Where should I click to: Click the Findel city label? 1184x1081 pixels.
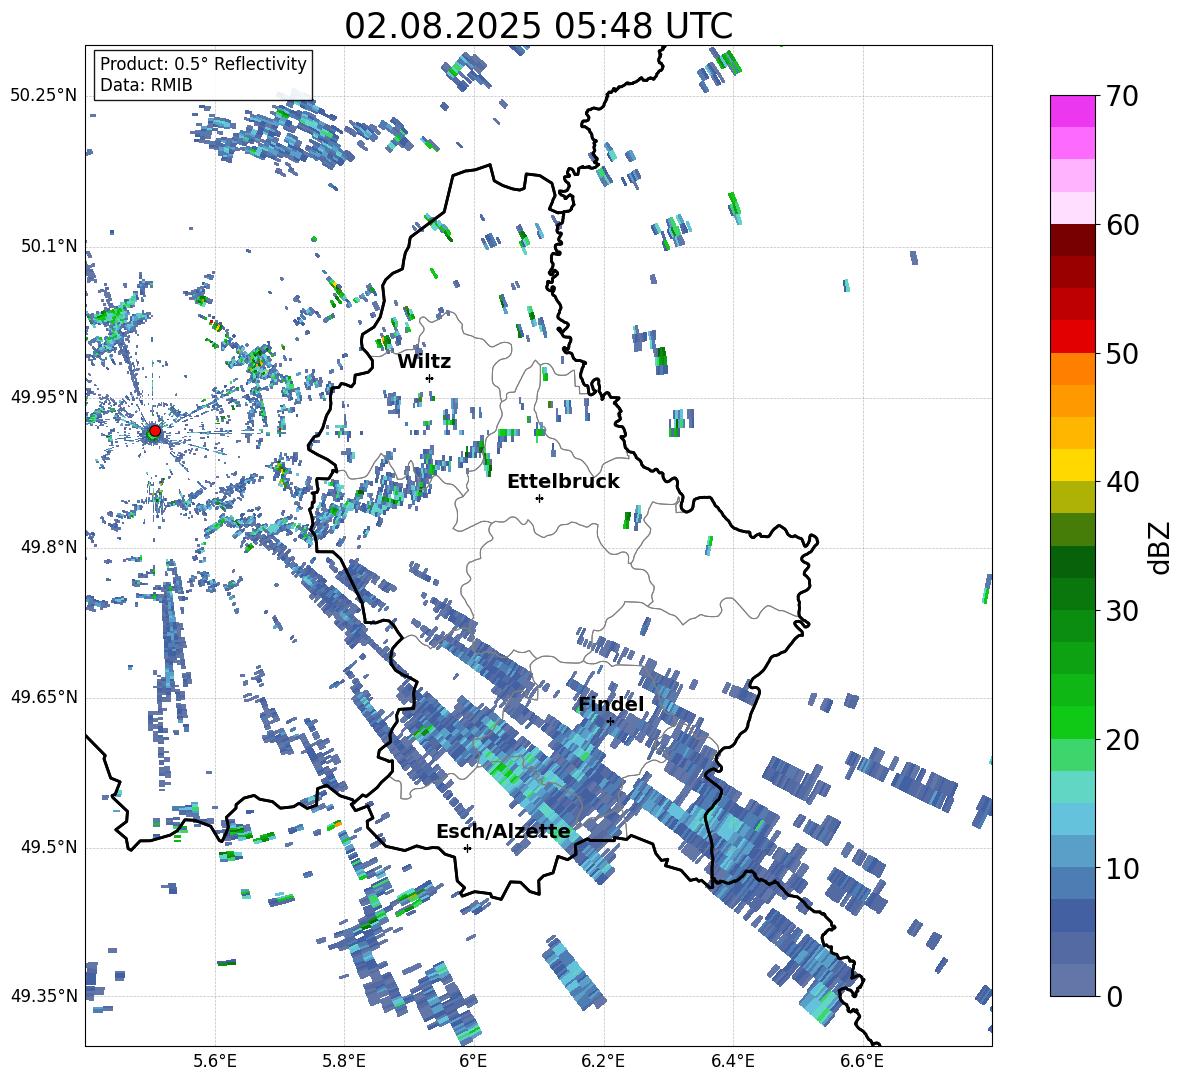pyautogui.click(x=611, y=704)
